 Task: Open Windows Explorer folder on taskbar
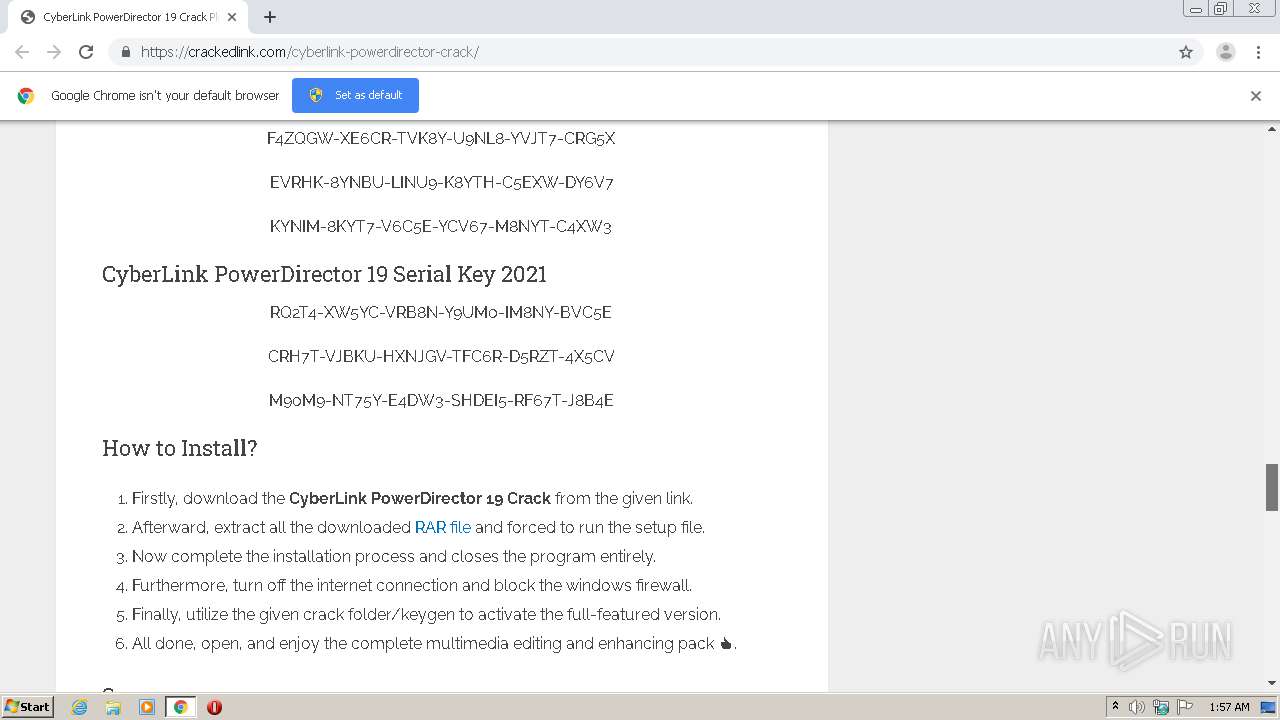pyautogui.click(x=113, y=707)
